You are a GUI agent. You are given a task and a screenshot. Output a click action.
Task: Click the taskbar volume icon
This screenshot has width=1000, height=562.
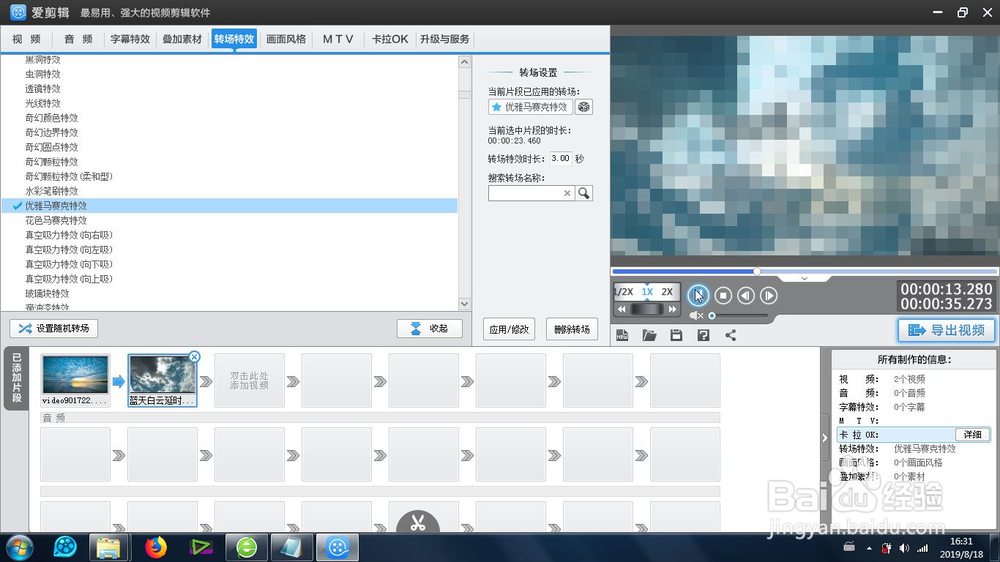tap(904, 548)
